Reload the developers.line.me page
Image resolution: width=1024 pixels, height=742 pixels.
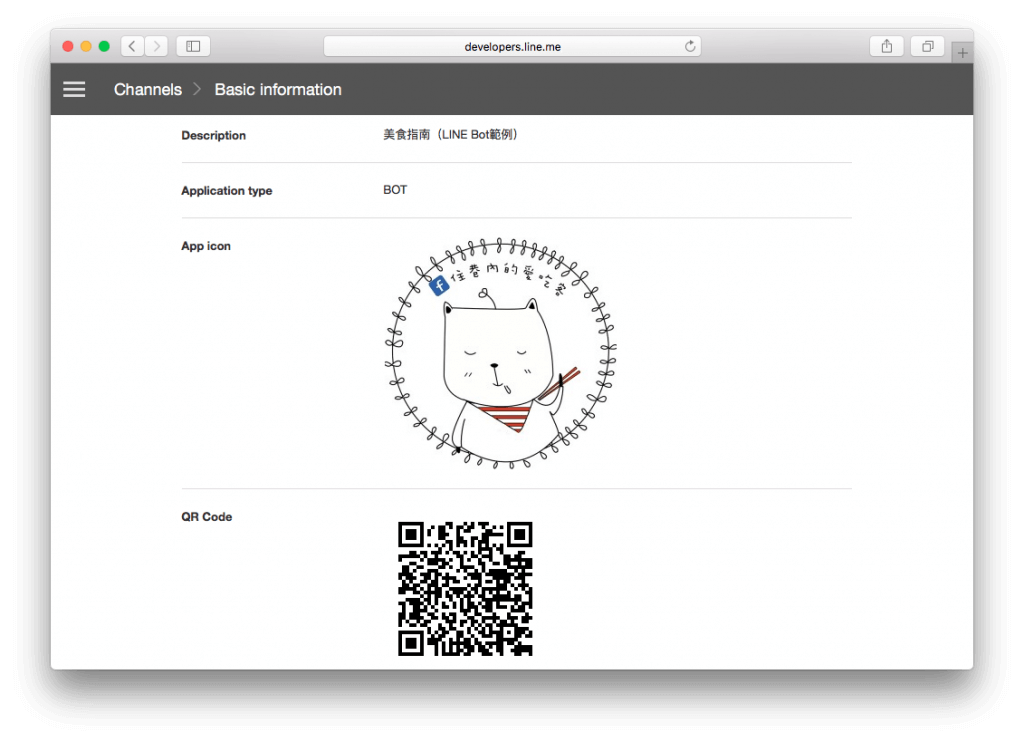click(690, 45)
